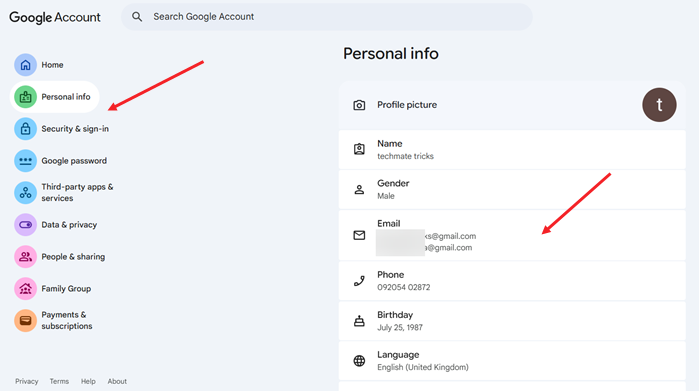The image size is (699, 391).
Task: Click the camera icon beside Profile picture
Action: tap(359, 105)
